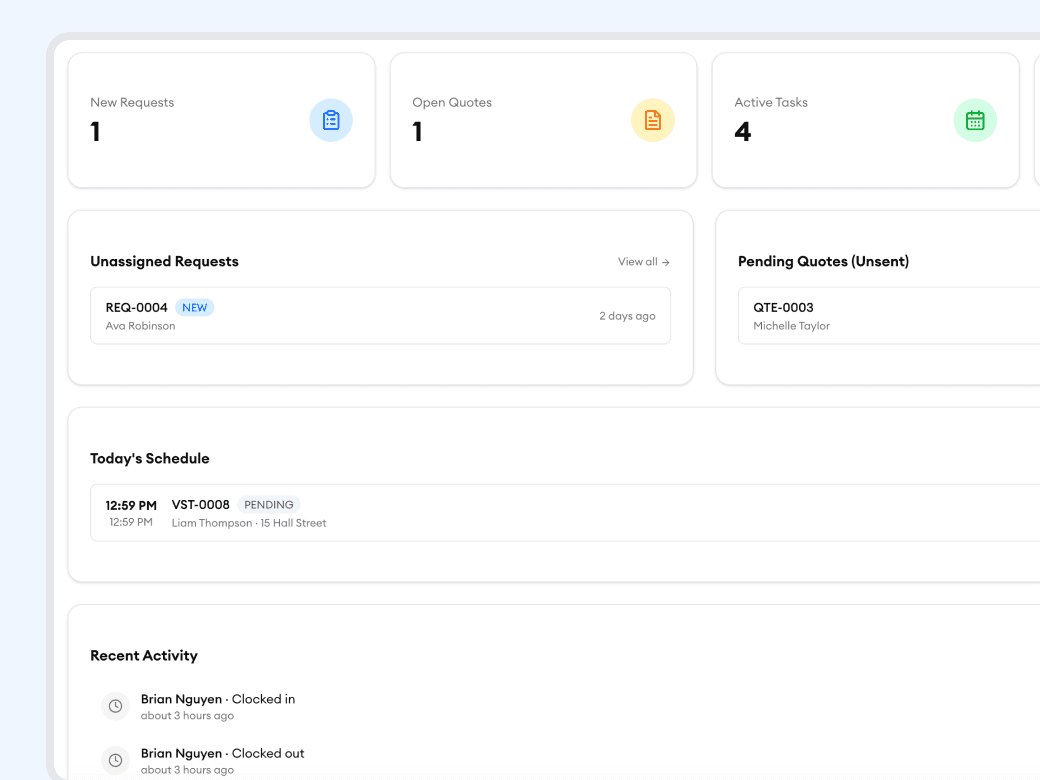Click the clock icon beside Brian Nguyen's clock-in
Screen dimensions: 1040x780
(115, 705)
